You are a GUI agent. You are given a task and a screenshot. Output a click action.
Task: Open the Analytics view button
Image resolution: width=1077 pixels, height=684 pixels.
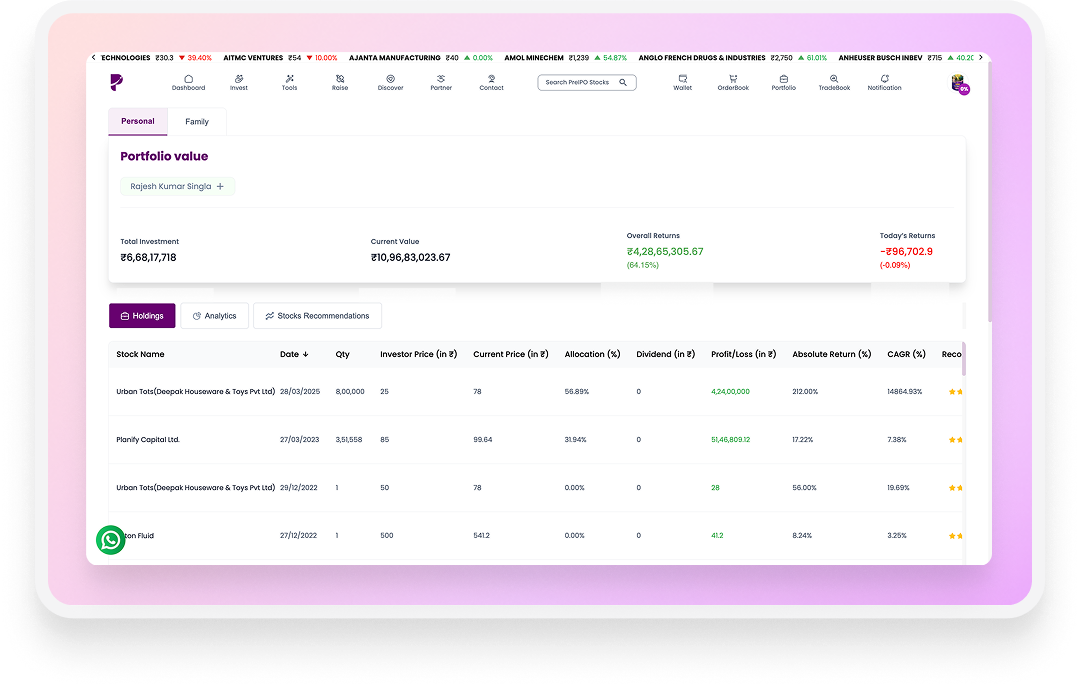tap(214, 316)
